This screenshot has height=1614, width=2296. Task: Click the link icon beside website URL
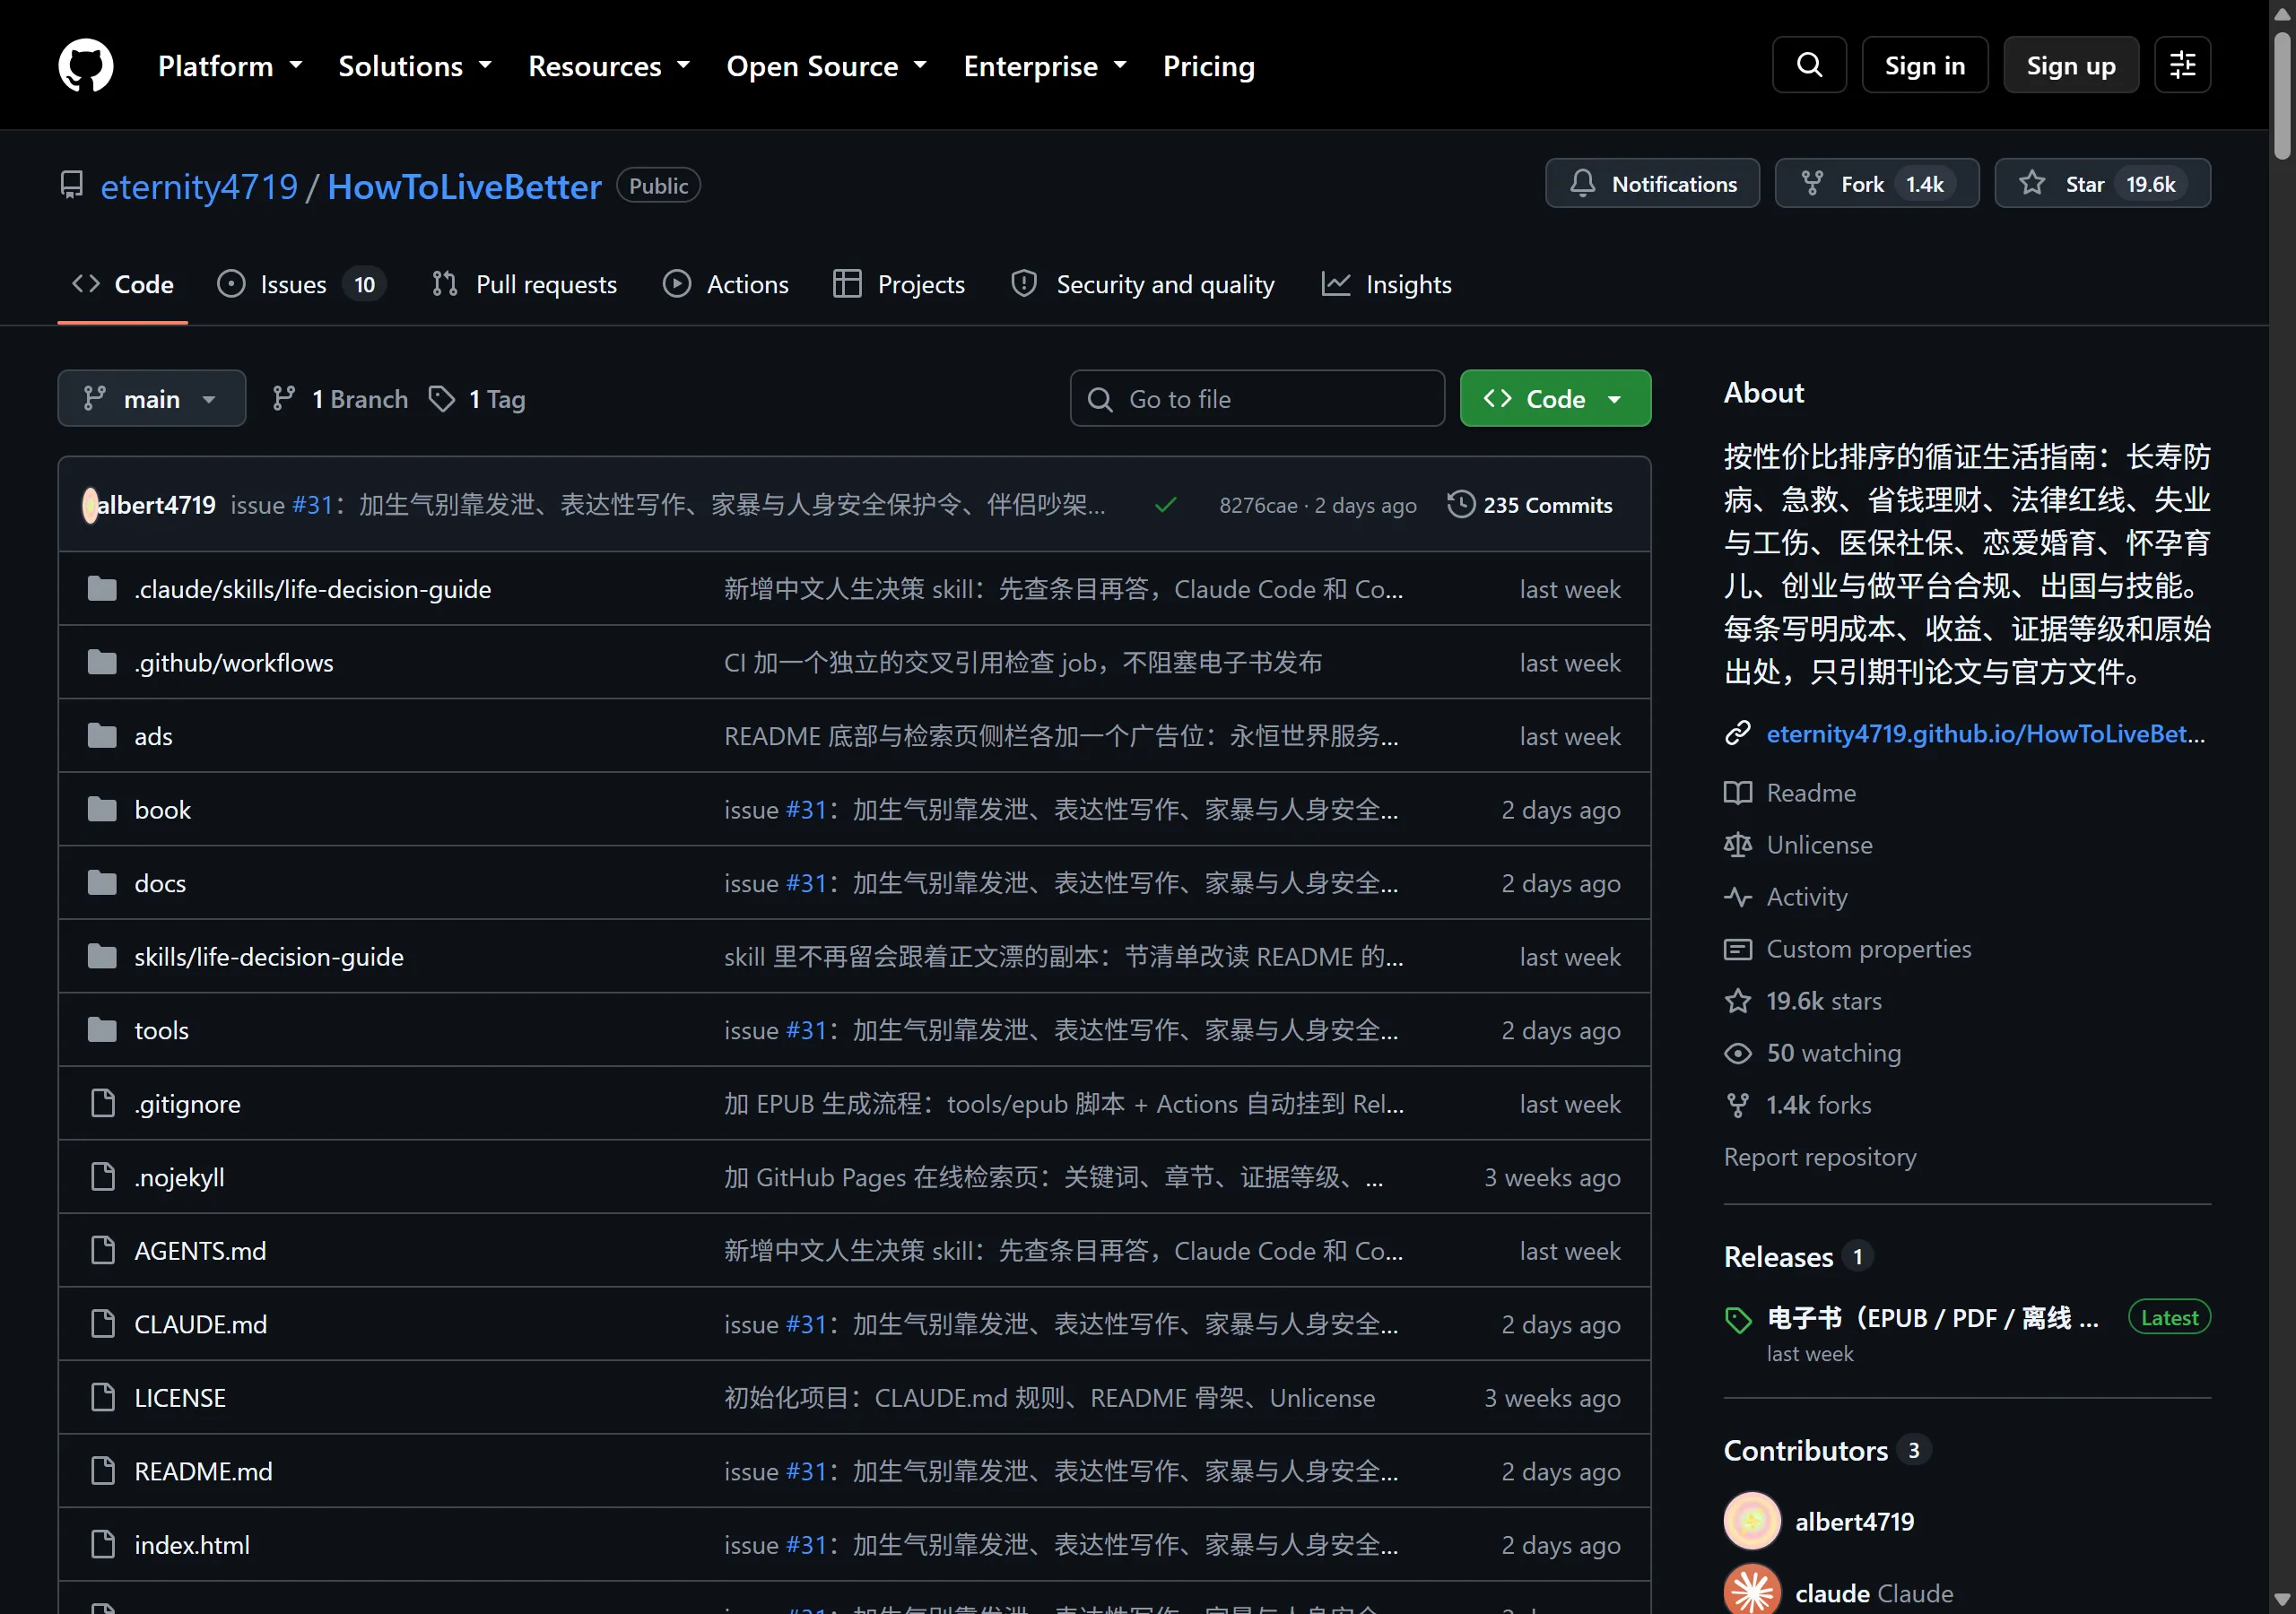coord(1738,734)
